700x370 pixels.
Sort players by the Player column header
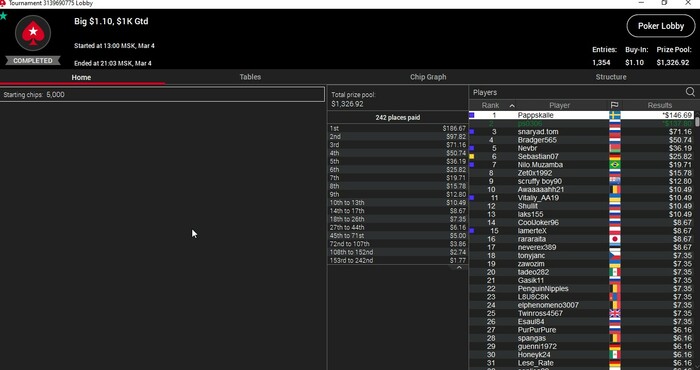tap(559, 105)
